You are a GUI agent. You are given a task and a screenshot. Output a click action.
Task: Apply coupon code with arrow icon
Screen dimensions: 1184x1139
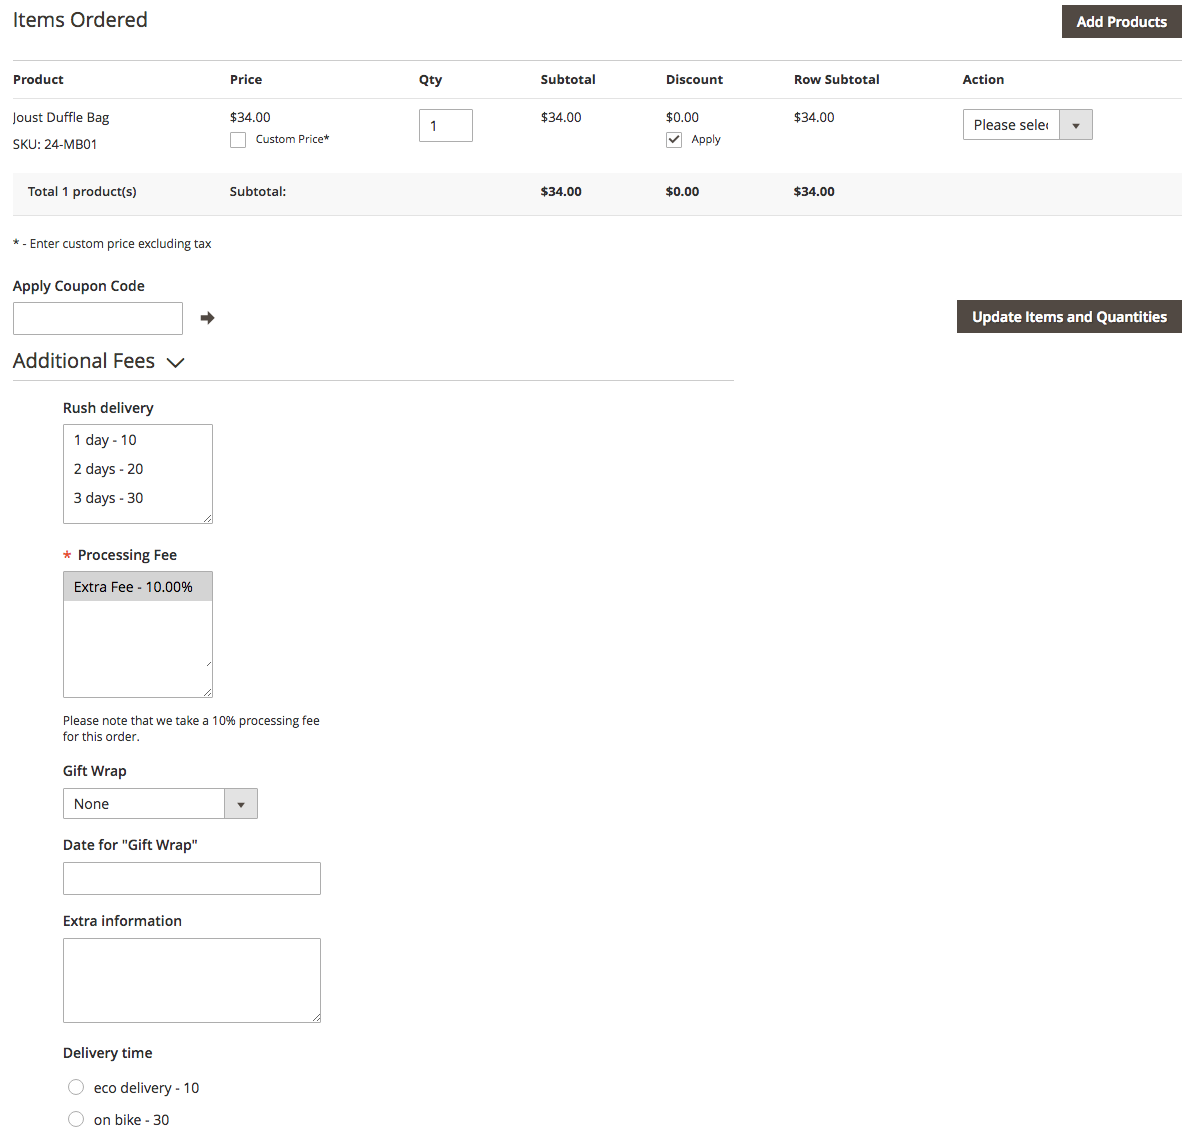(207, 318)
